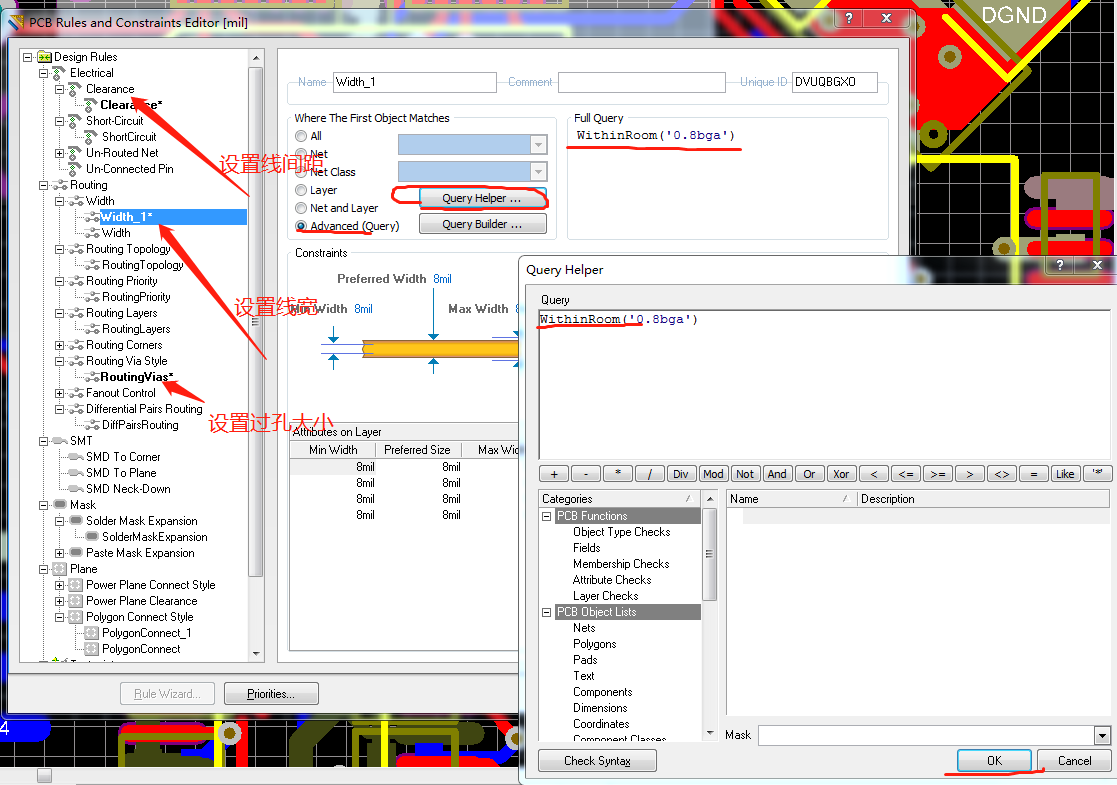Click the Routing Priority rule icon
The image size is (1117, 785).
pyautogui.click(x=76, y=281)
